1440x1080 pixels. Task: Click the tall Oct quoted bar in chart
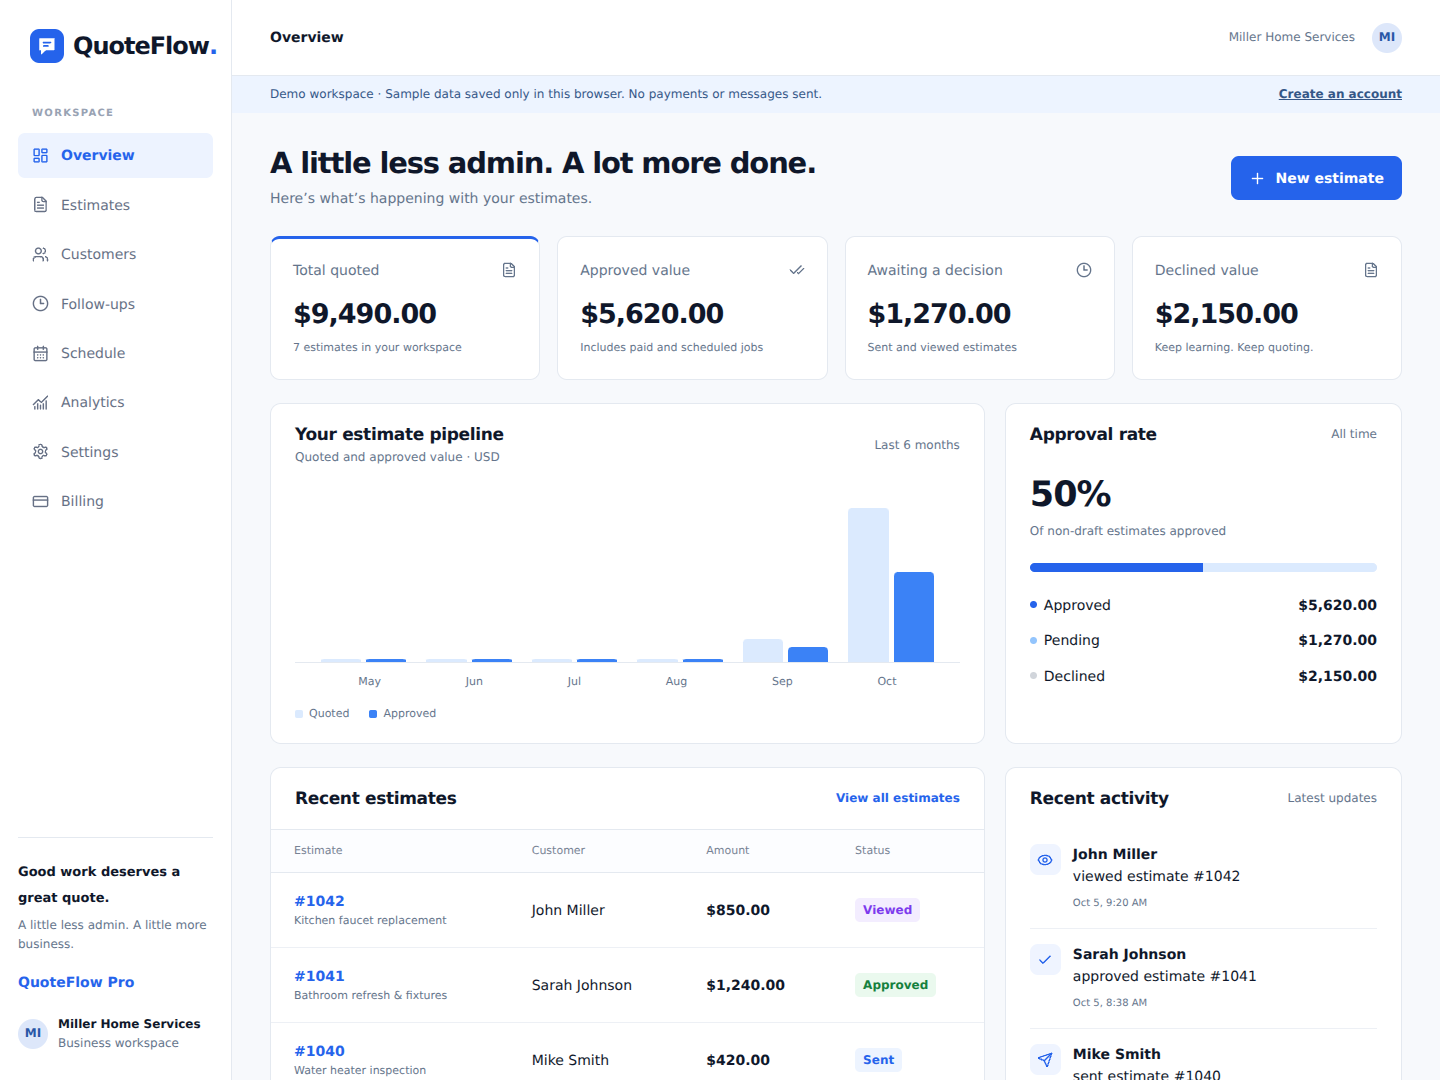[868, 585]
